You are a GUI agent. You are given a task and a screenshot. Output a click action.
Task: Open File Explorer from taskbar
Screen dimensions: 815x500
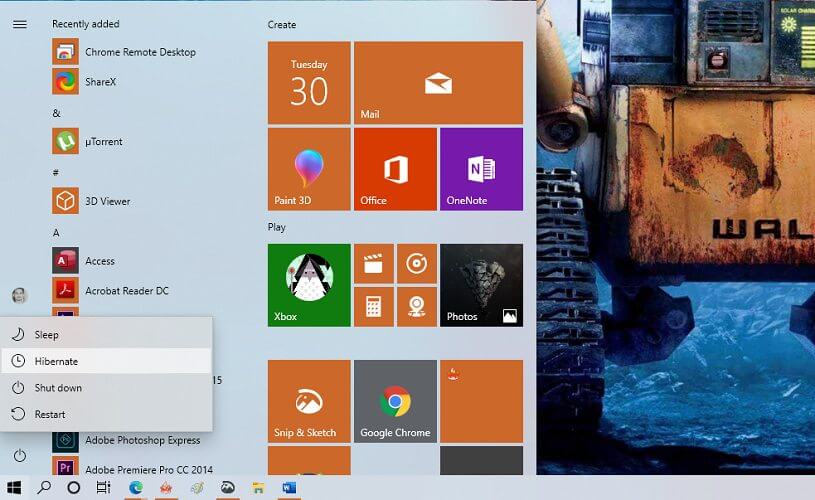click(258, 488)
